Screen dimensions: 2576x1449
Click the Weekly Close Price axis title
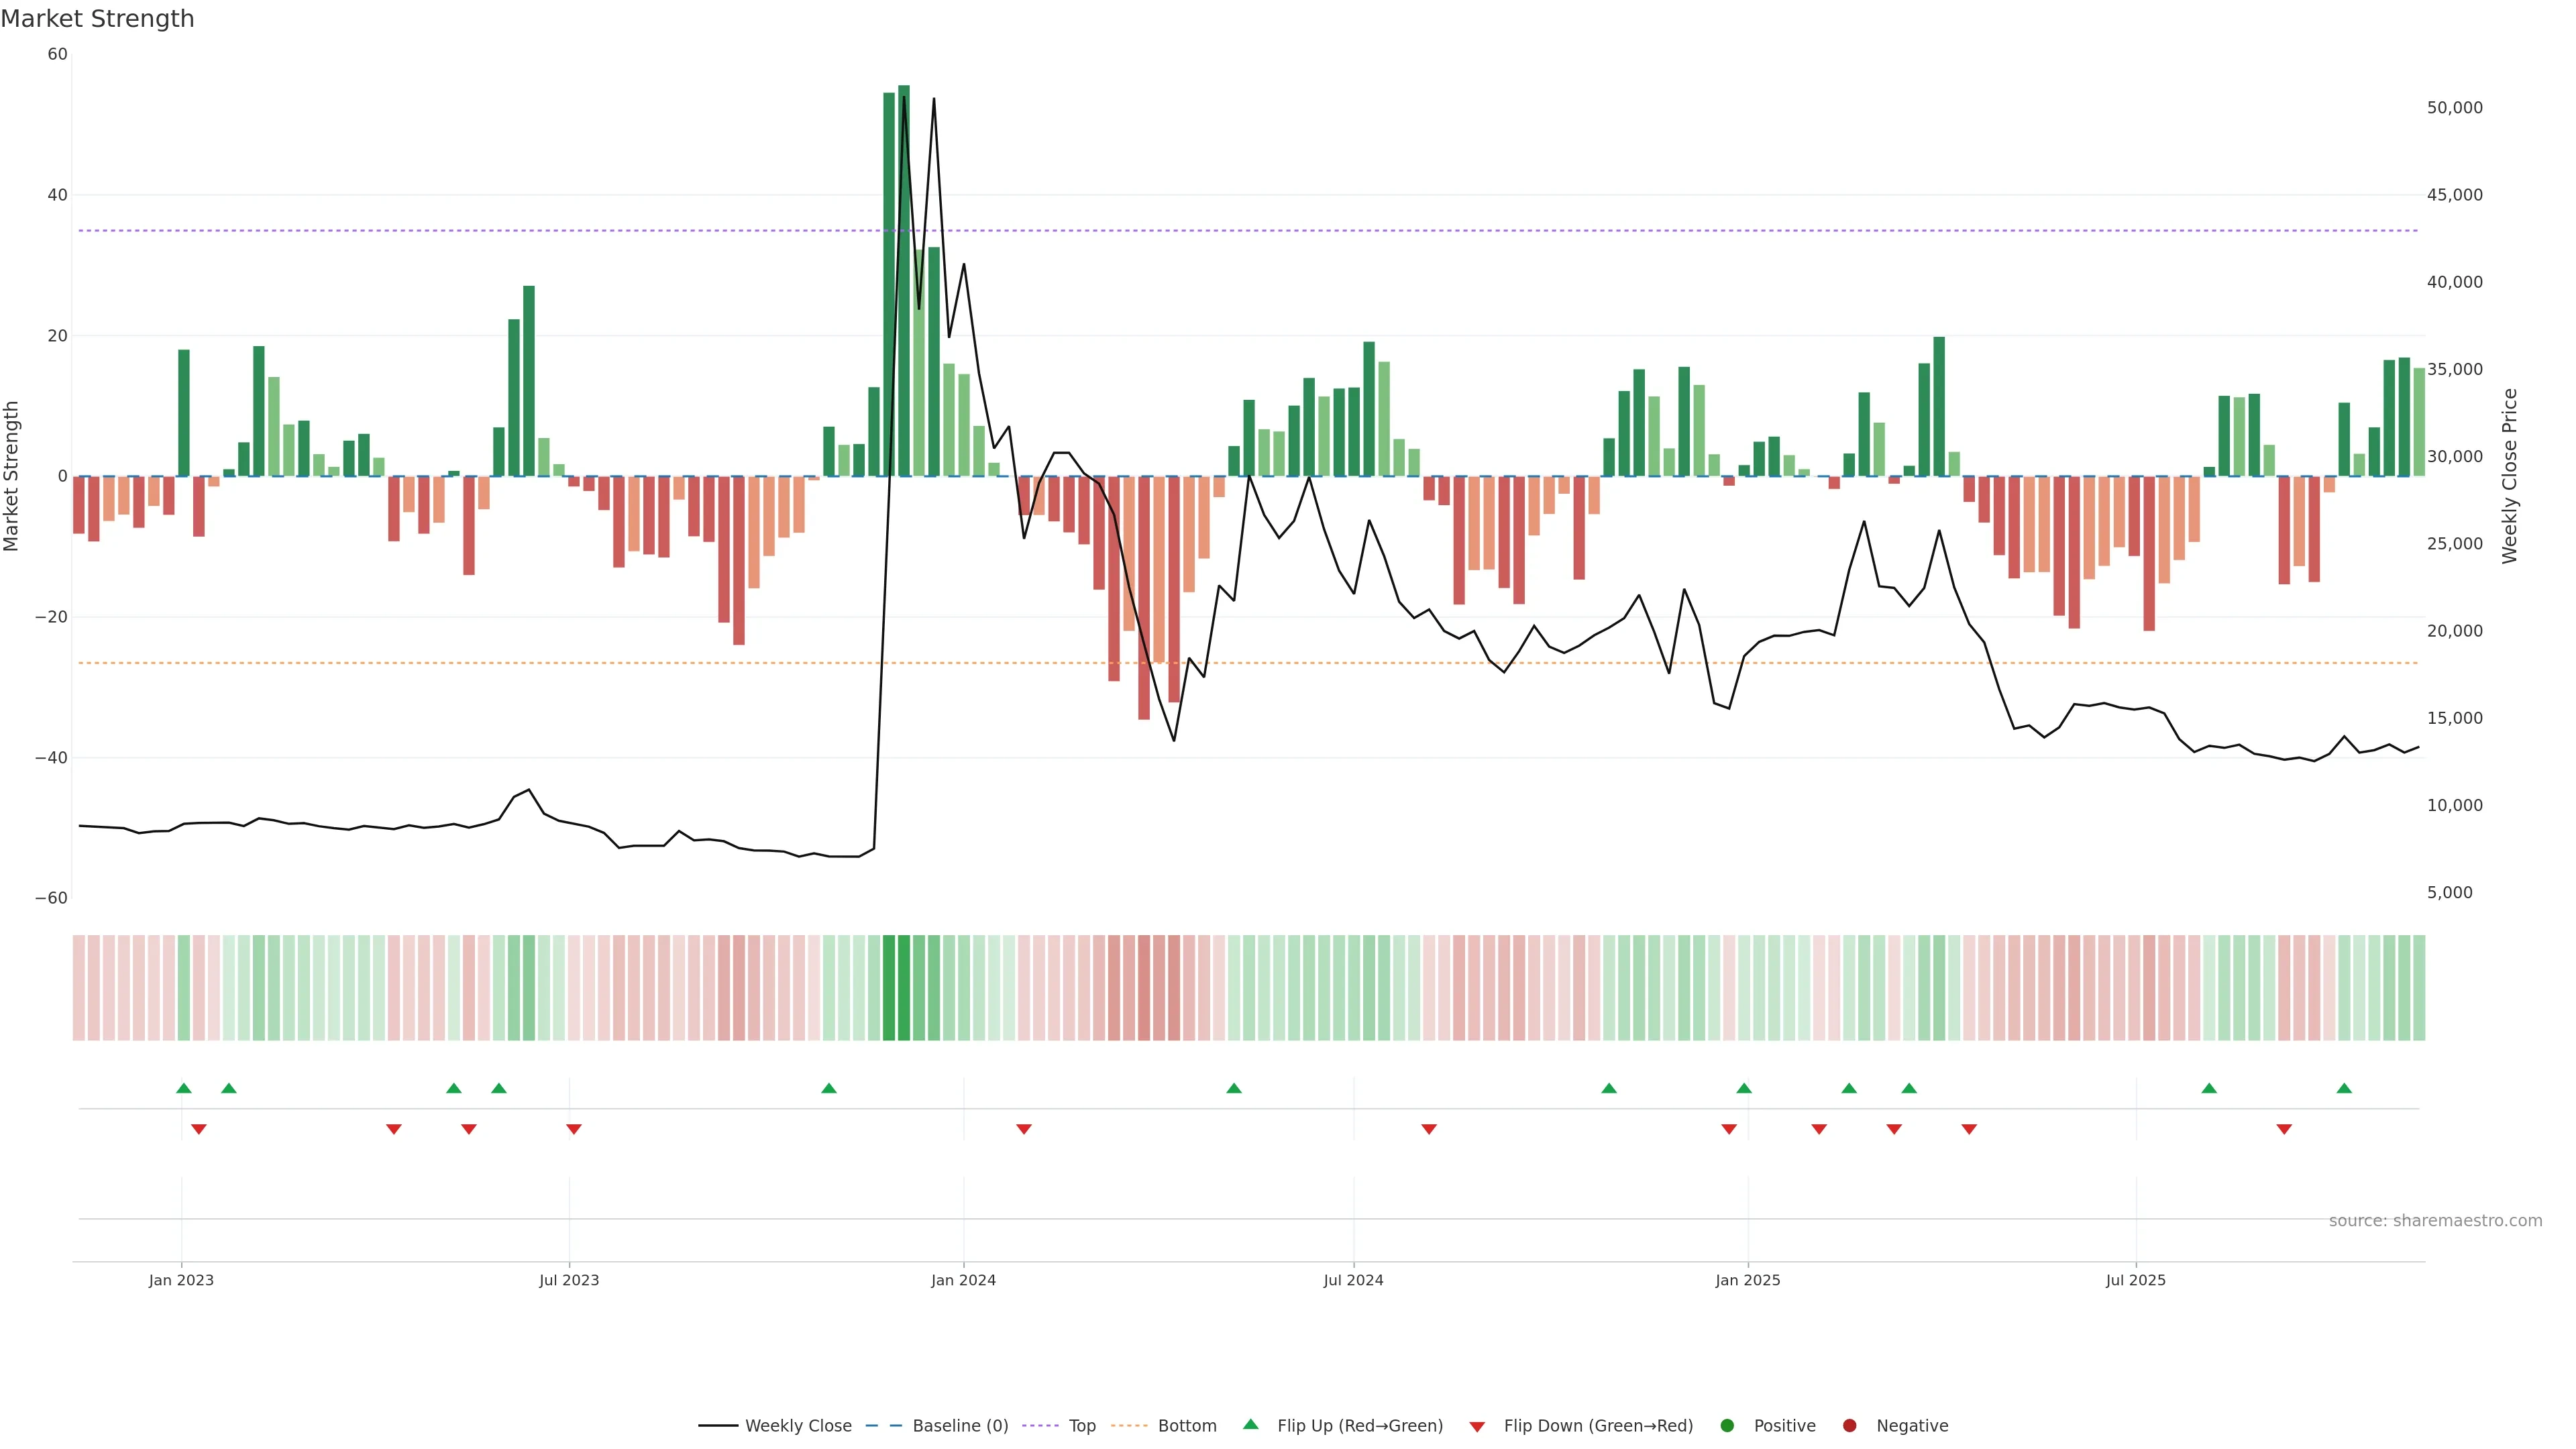[2510, 476]
